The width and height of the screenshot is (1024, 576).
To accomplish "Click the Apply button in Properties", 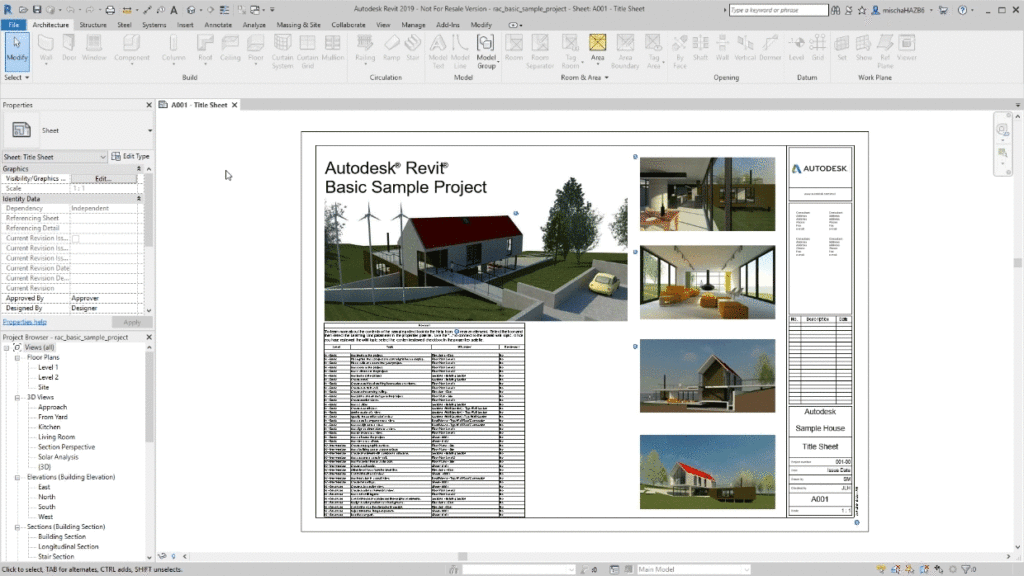I will click(x=132, y=322).
